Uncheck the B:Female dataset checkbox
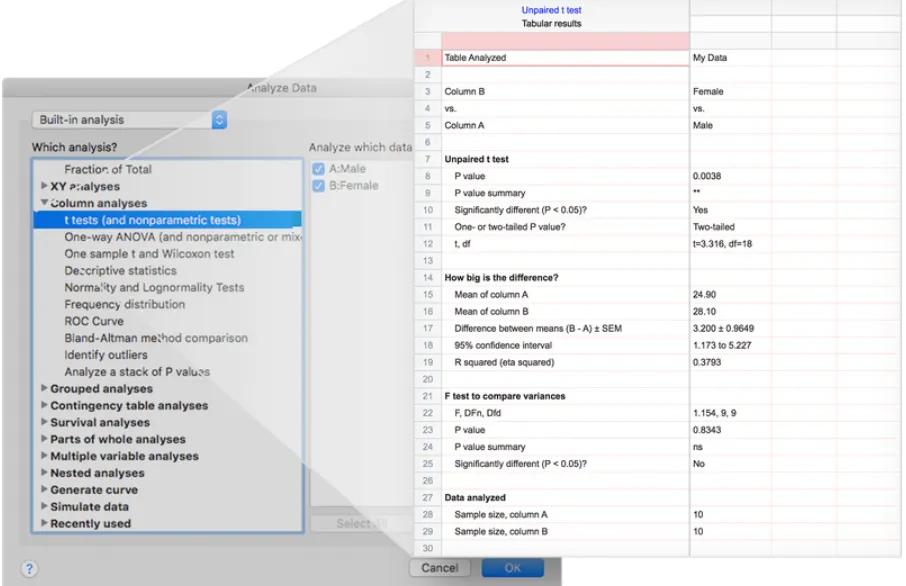 (x=319, y=185)
